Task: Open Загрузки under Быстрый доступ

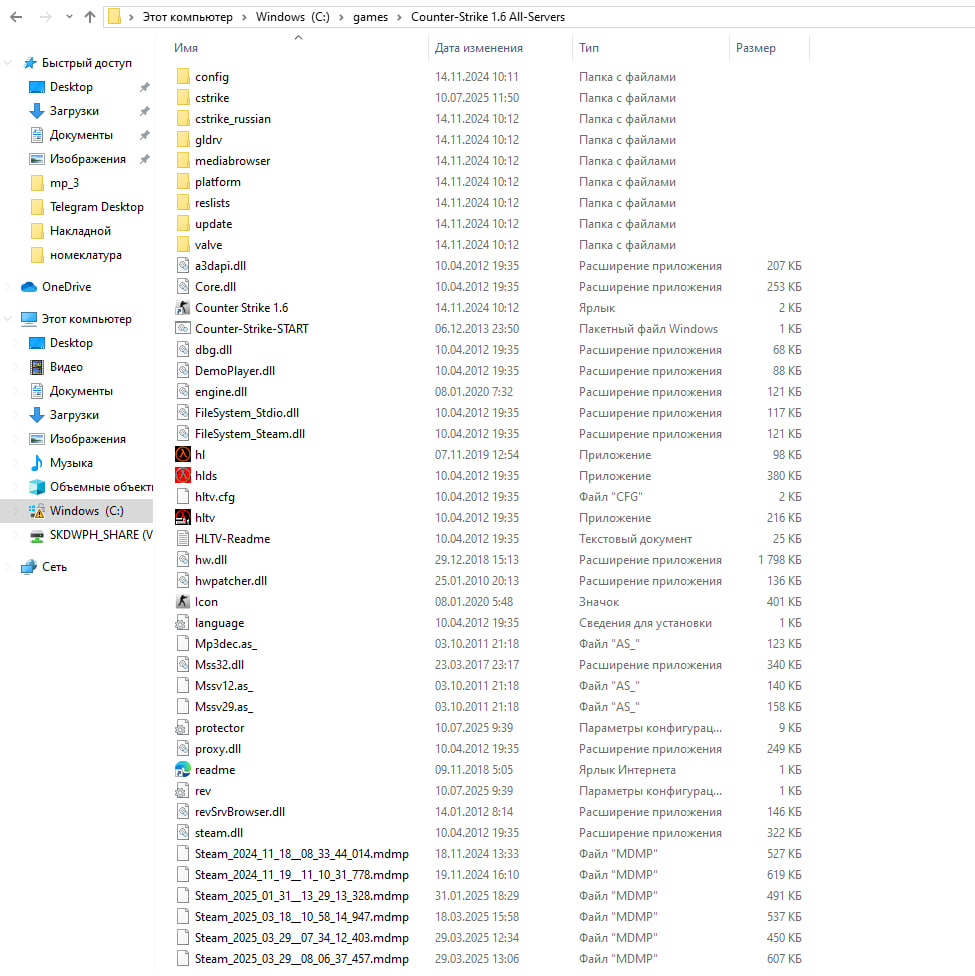Action: tap(73, 111)
